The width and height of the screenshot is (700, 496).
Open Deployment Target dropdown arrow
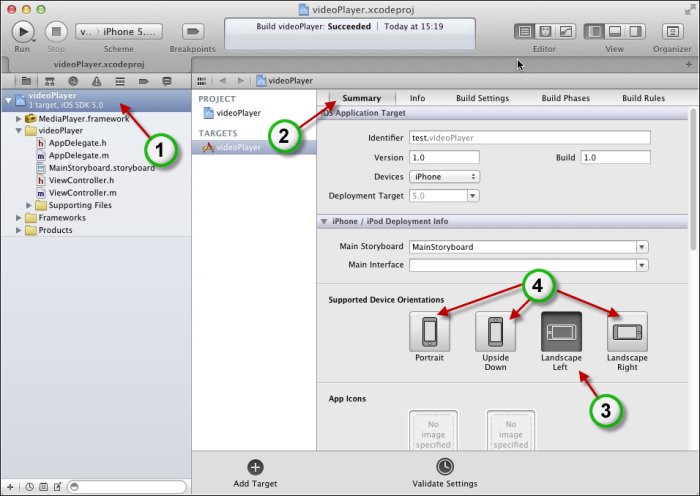click(x=473, y=196)
